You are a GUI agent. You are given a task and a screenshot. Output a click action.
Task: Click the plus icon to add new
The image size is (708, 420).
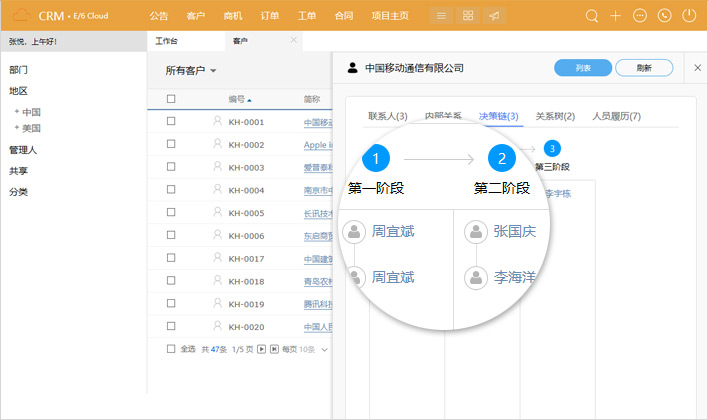[x=616, y=16]
